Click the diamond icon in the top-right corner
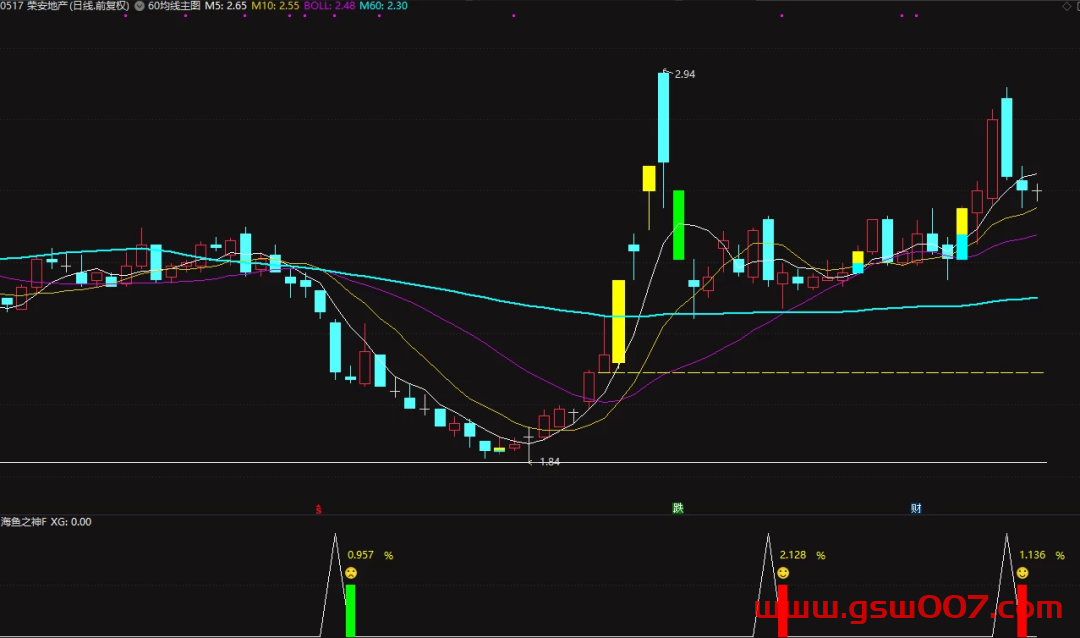This screenshot has height=638, width=1080. pyautogui.click(x=1067, y=6)
